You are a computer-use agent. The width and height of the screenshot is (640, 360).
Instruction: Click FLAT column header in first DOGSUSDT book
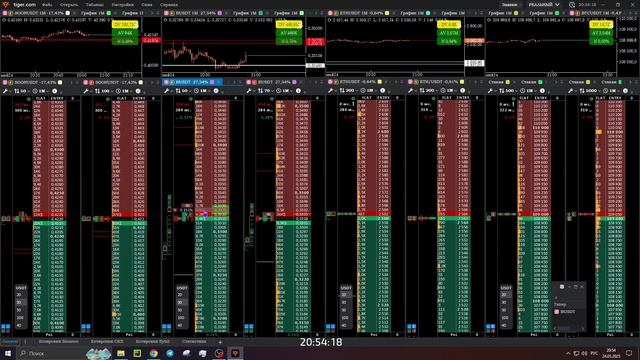(x=40, y=98)
